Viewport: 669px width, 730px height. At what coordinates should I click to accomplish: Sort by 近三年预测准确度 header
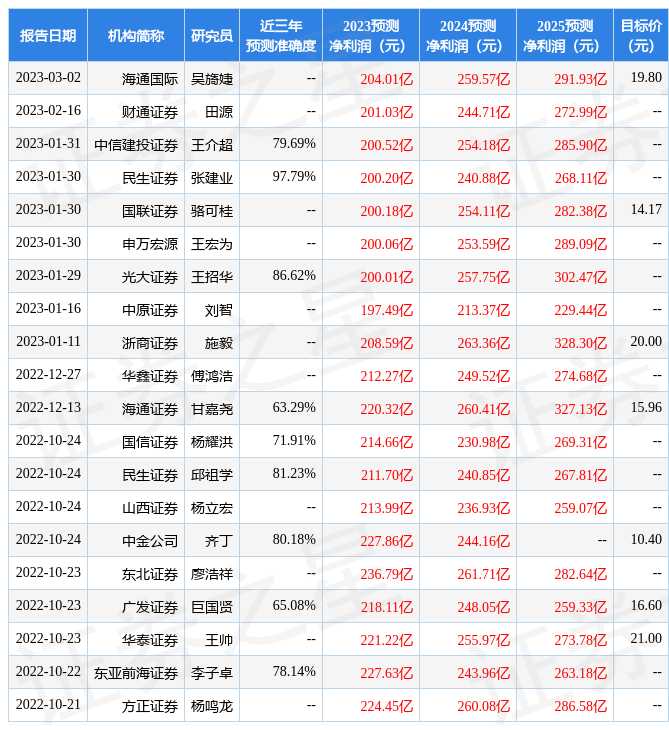tap(280, 36)
